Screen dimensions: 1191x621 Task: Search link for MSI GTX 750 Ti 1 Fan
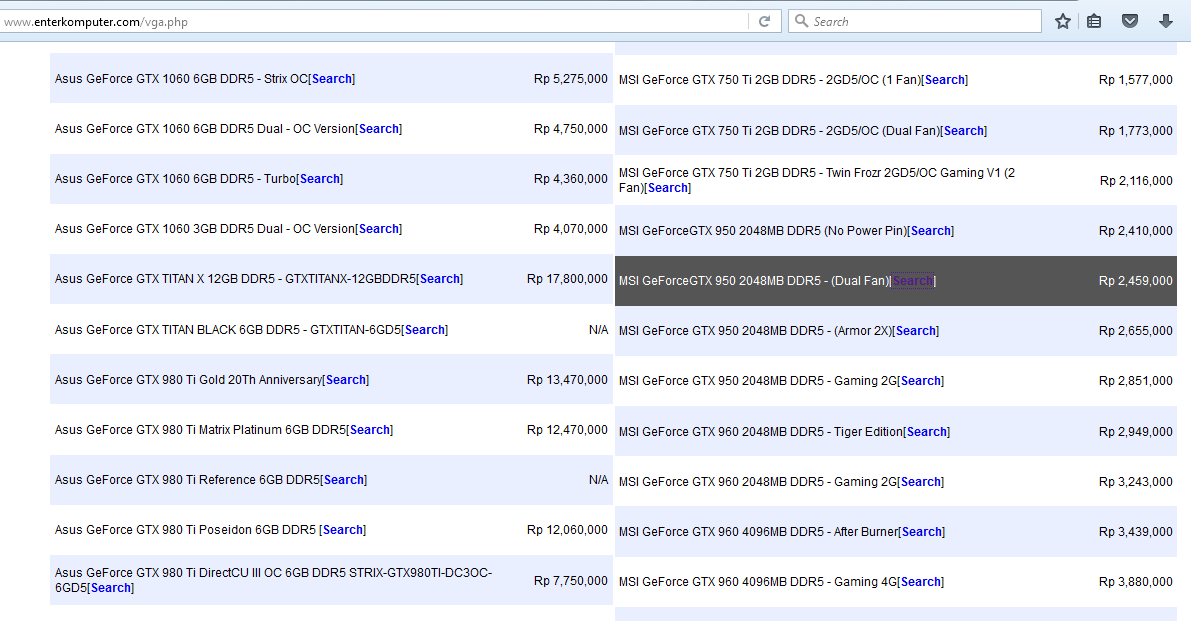tap(945, 80)
